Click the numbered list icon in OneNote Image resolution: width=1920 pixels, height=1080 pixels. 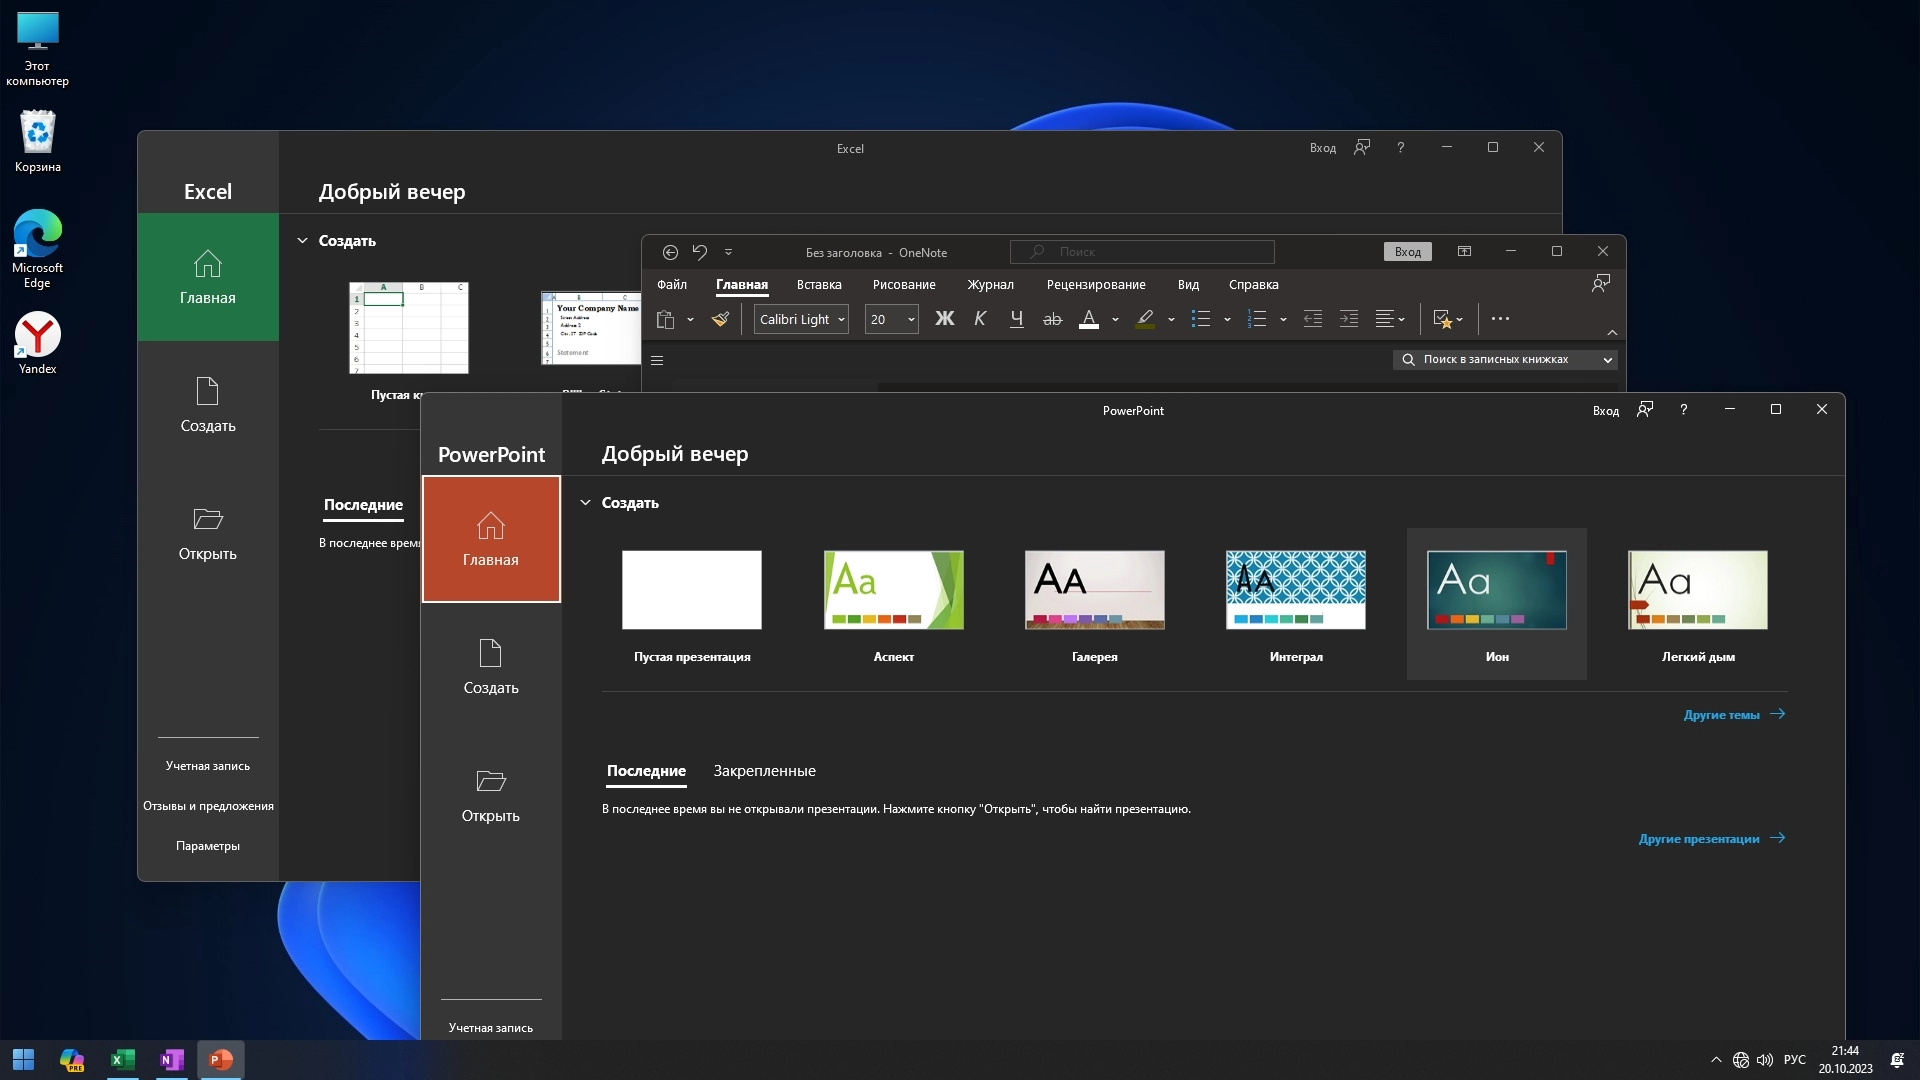click(1257, 319)
